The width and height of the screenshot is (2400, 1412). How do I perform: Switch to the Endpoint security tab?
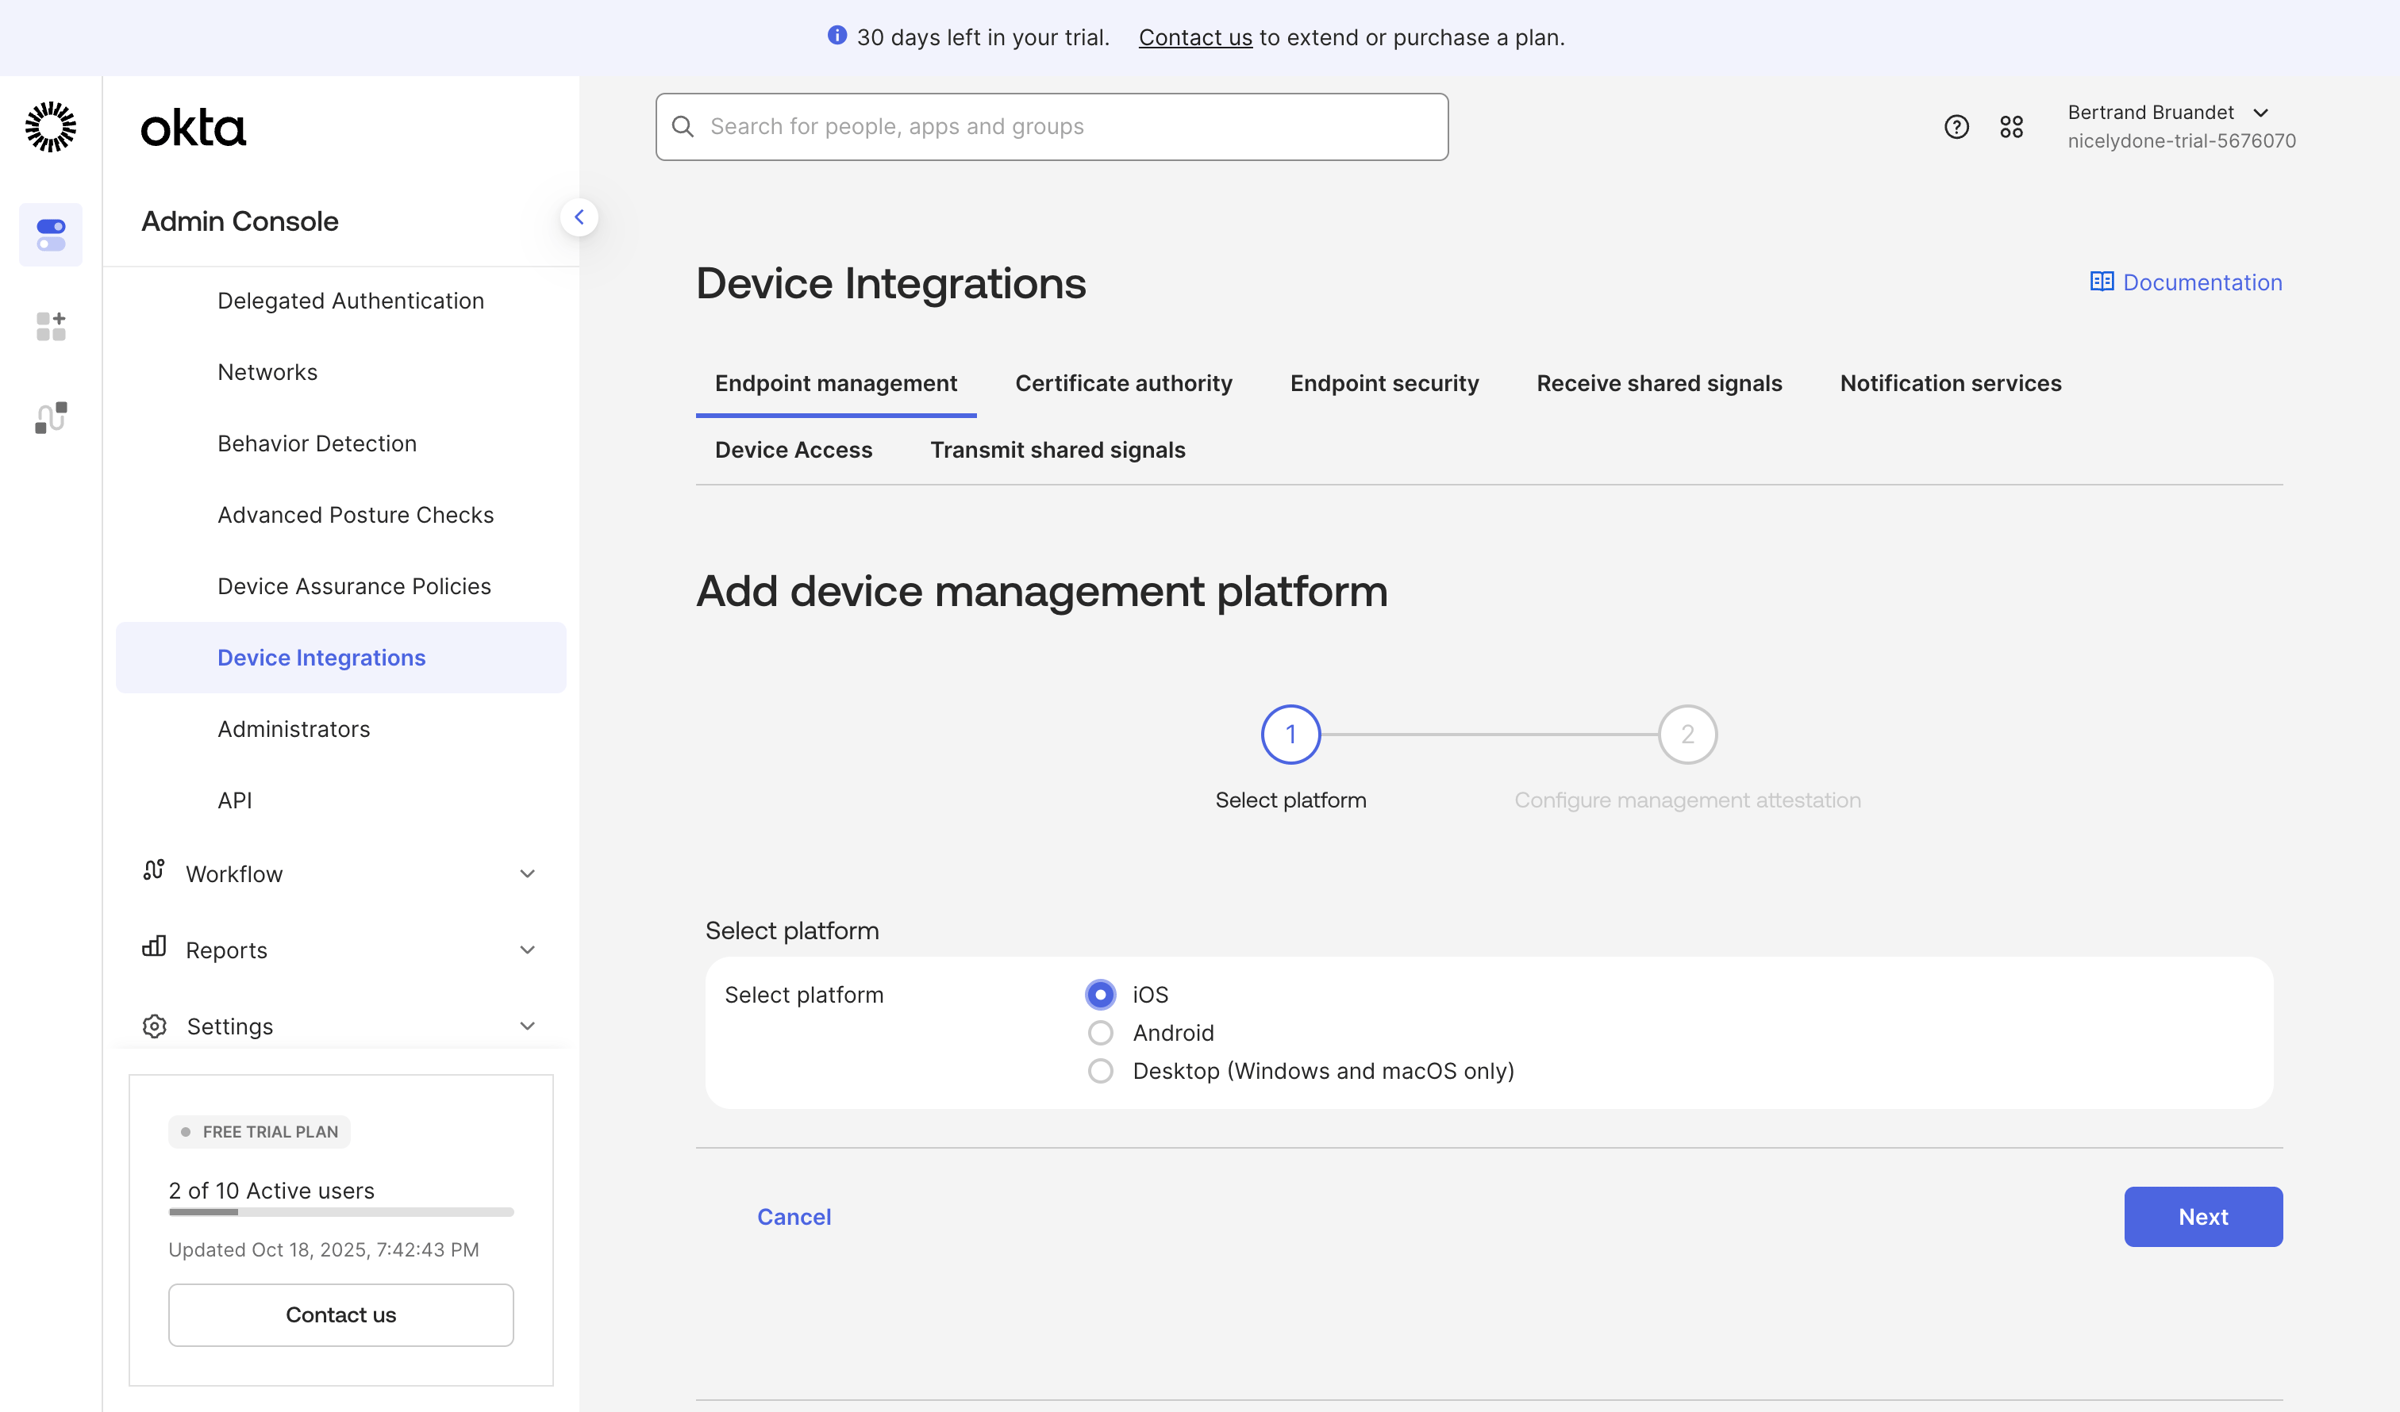point(1384,383)
